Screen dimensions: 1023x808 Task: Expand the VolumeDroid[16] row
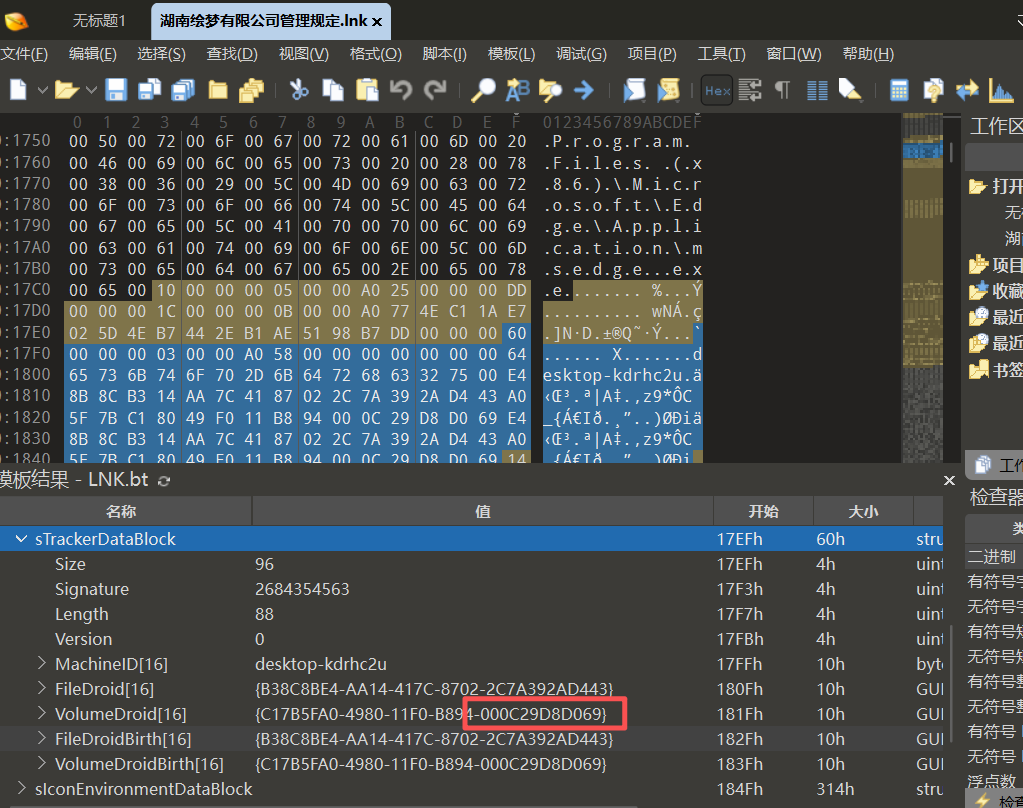point(42,713)
